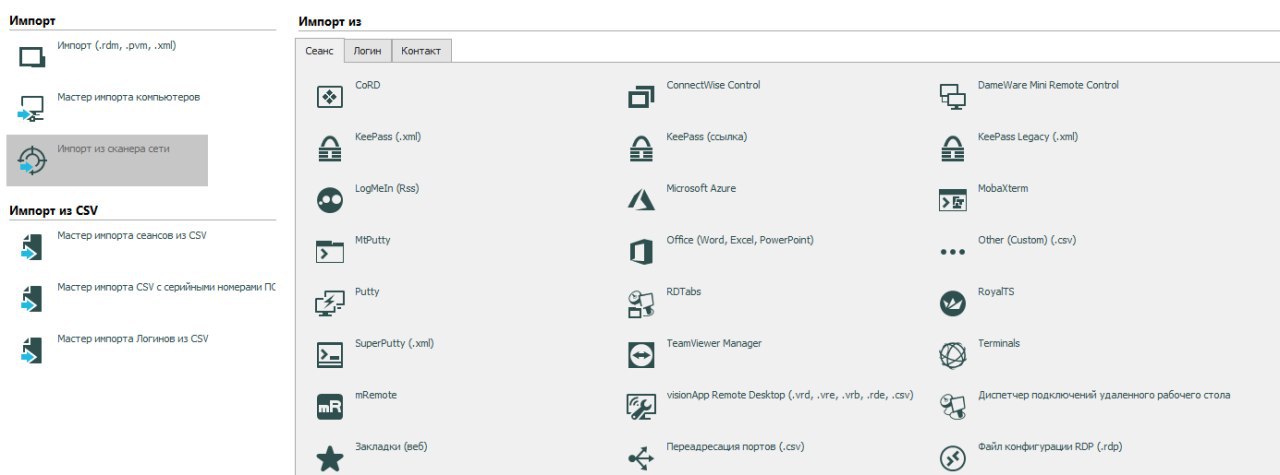1280x475 pixels.
Task: Click the ConnectWise Control text label
Action: click(x=713, y=85)
